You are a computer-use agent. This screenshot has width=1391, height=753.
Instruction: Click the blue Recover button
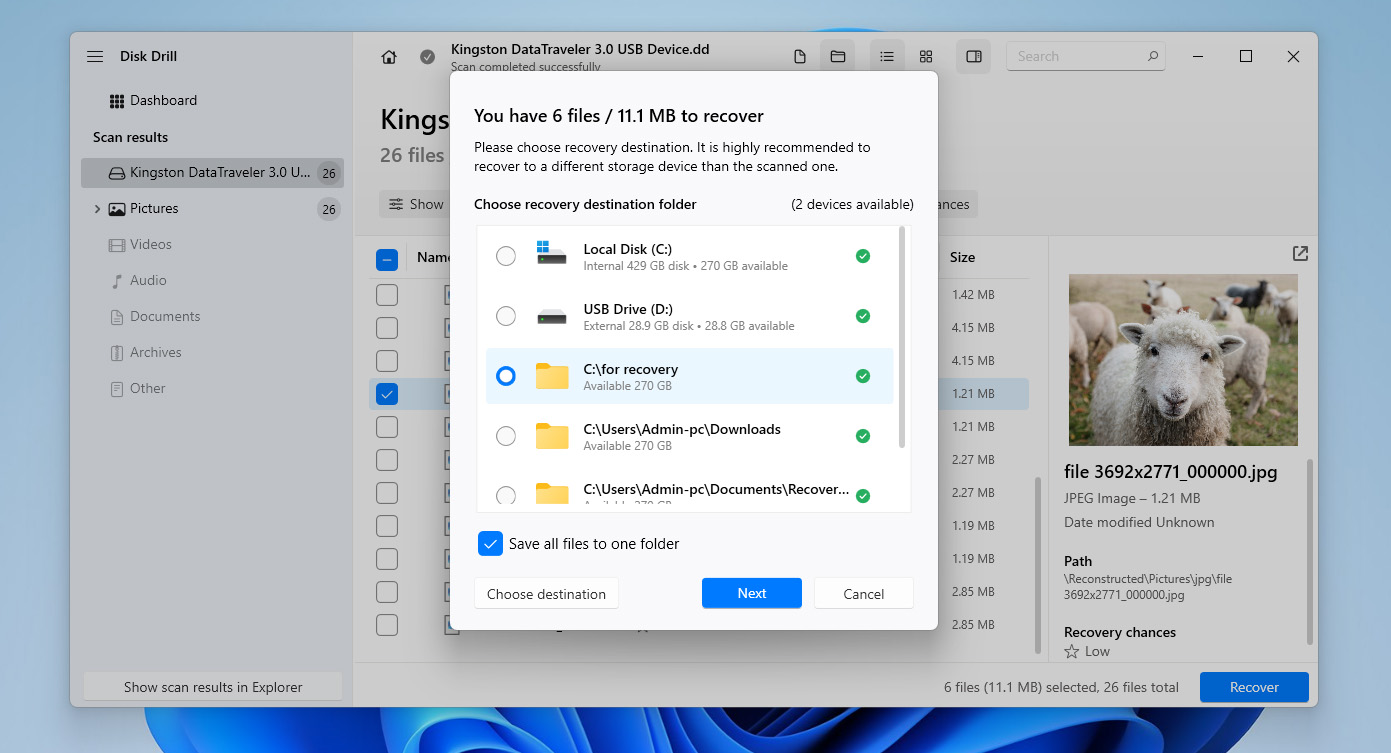pyautogui.click(x=1254, y=687)
